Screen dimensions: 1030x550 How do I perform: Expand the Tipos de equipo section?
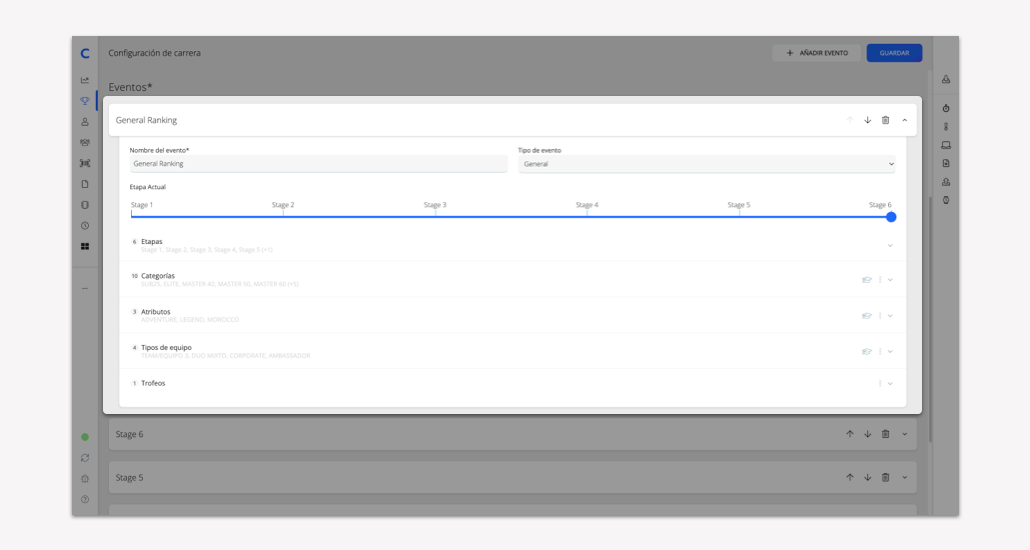890,352
